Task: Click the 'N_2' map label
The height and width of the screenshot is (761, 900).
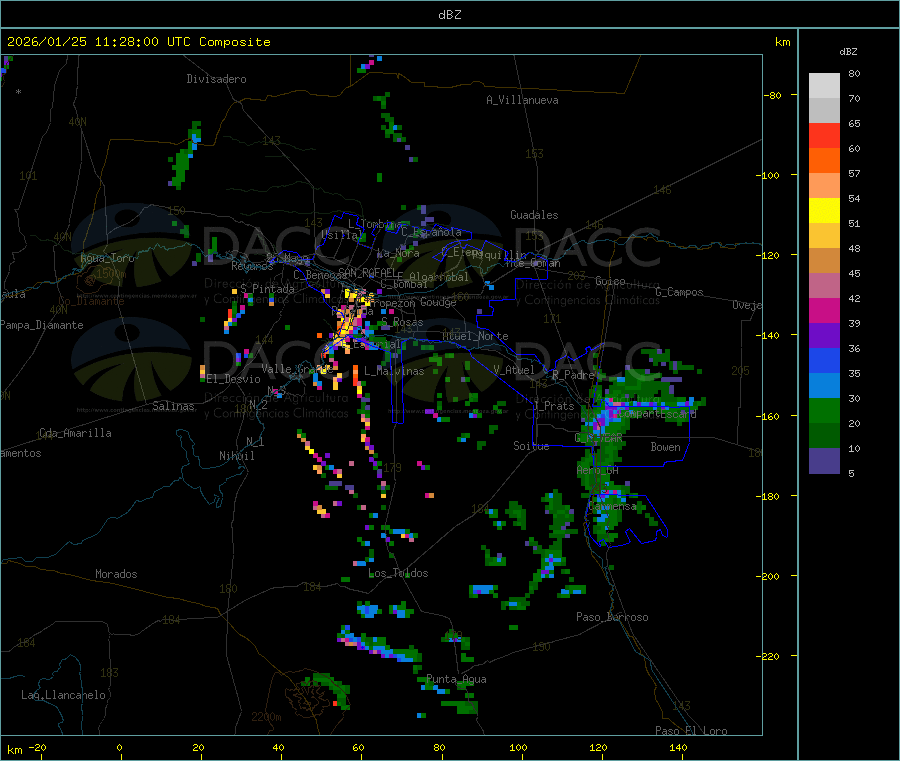Action: [x=258, y=404]
